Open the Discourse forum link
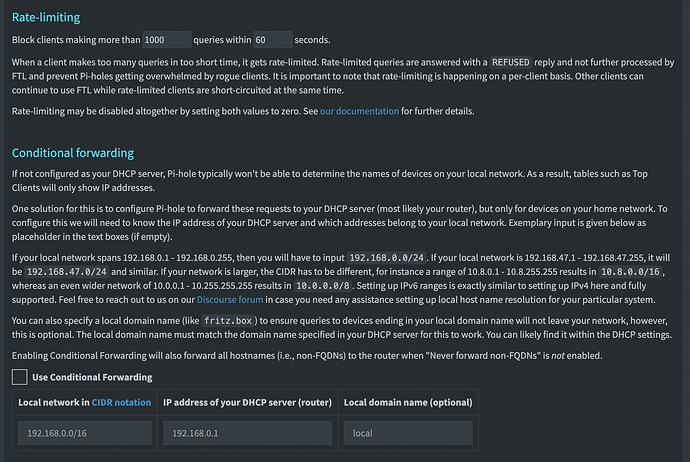Viewport: 690px width, 462px height. [x=230, y=300]
